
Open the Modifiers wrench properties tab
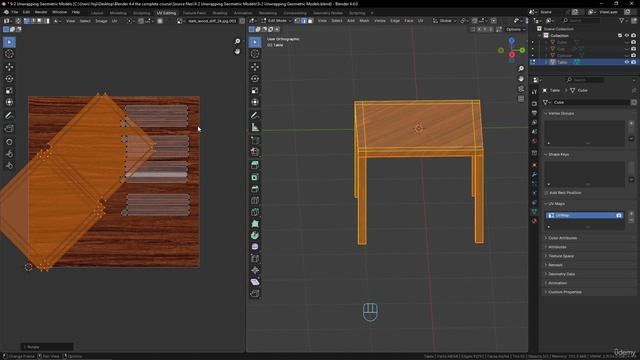[x=534, y=175]
